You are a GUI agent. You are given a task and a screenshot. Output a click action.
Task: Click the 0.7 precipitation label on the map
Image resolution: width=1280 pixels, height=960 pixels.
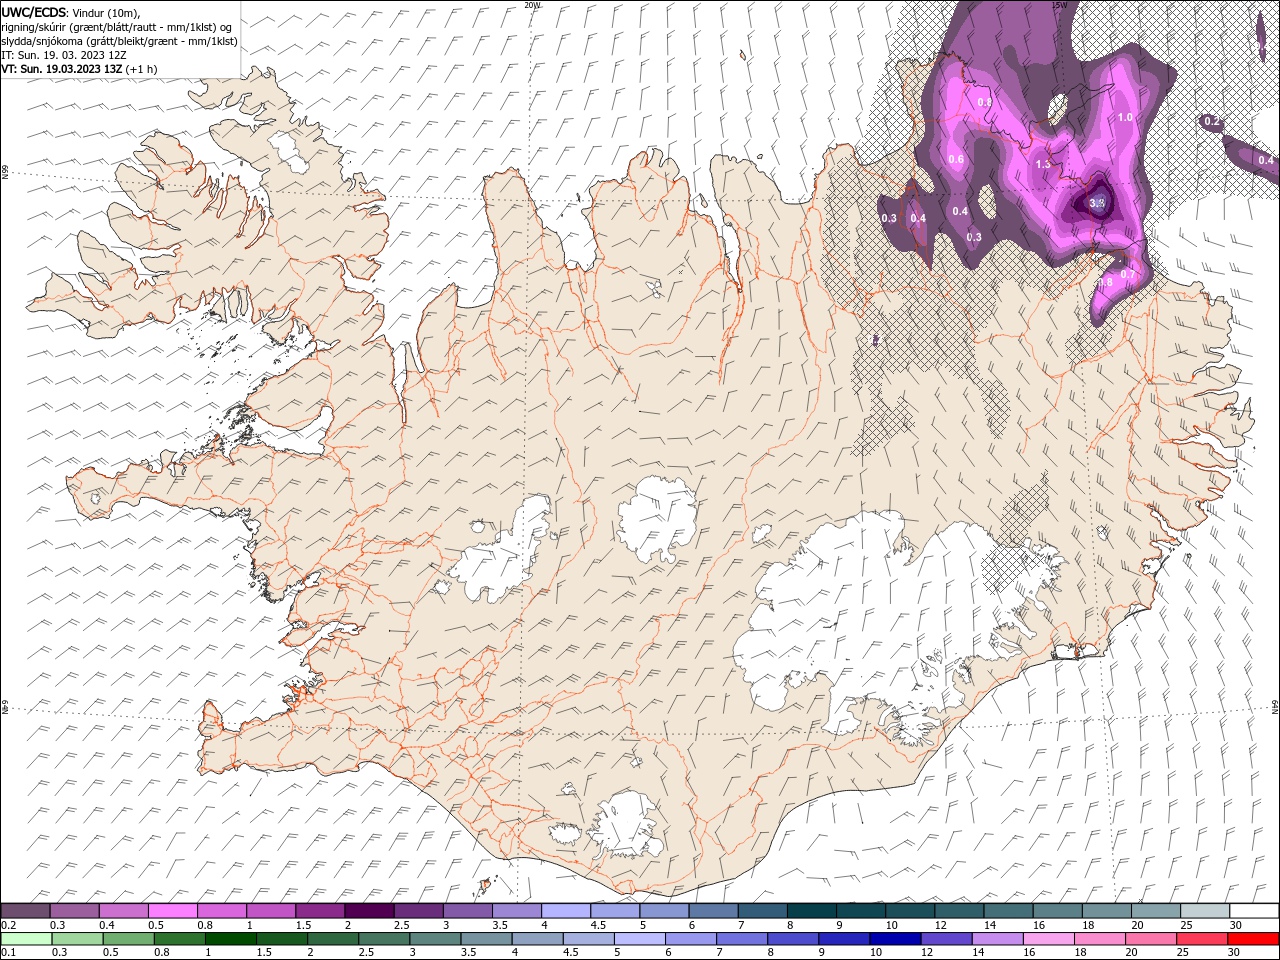1127,273
